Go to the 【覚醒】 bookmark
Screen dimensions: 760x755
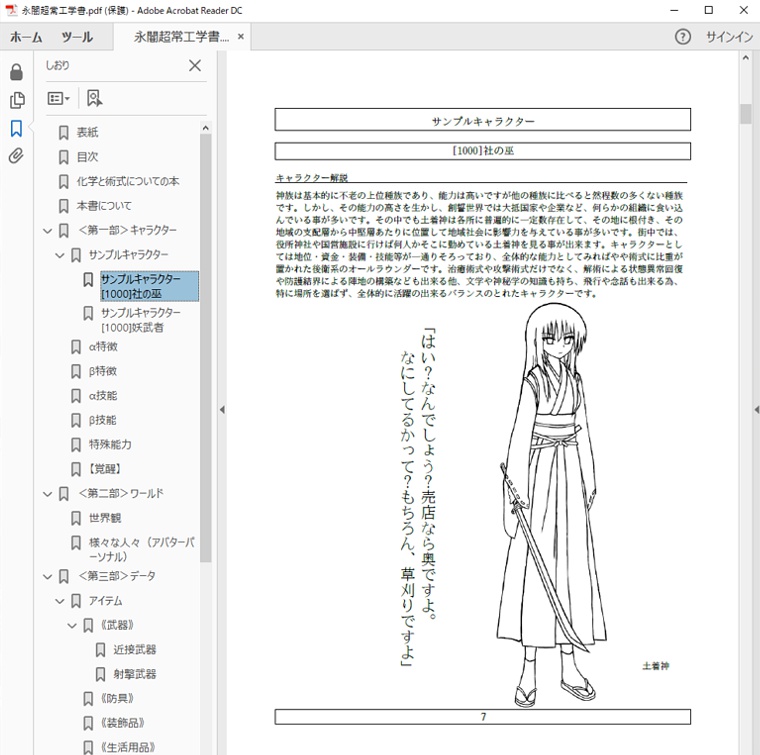pos(105,469)
